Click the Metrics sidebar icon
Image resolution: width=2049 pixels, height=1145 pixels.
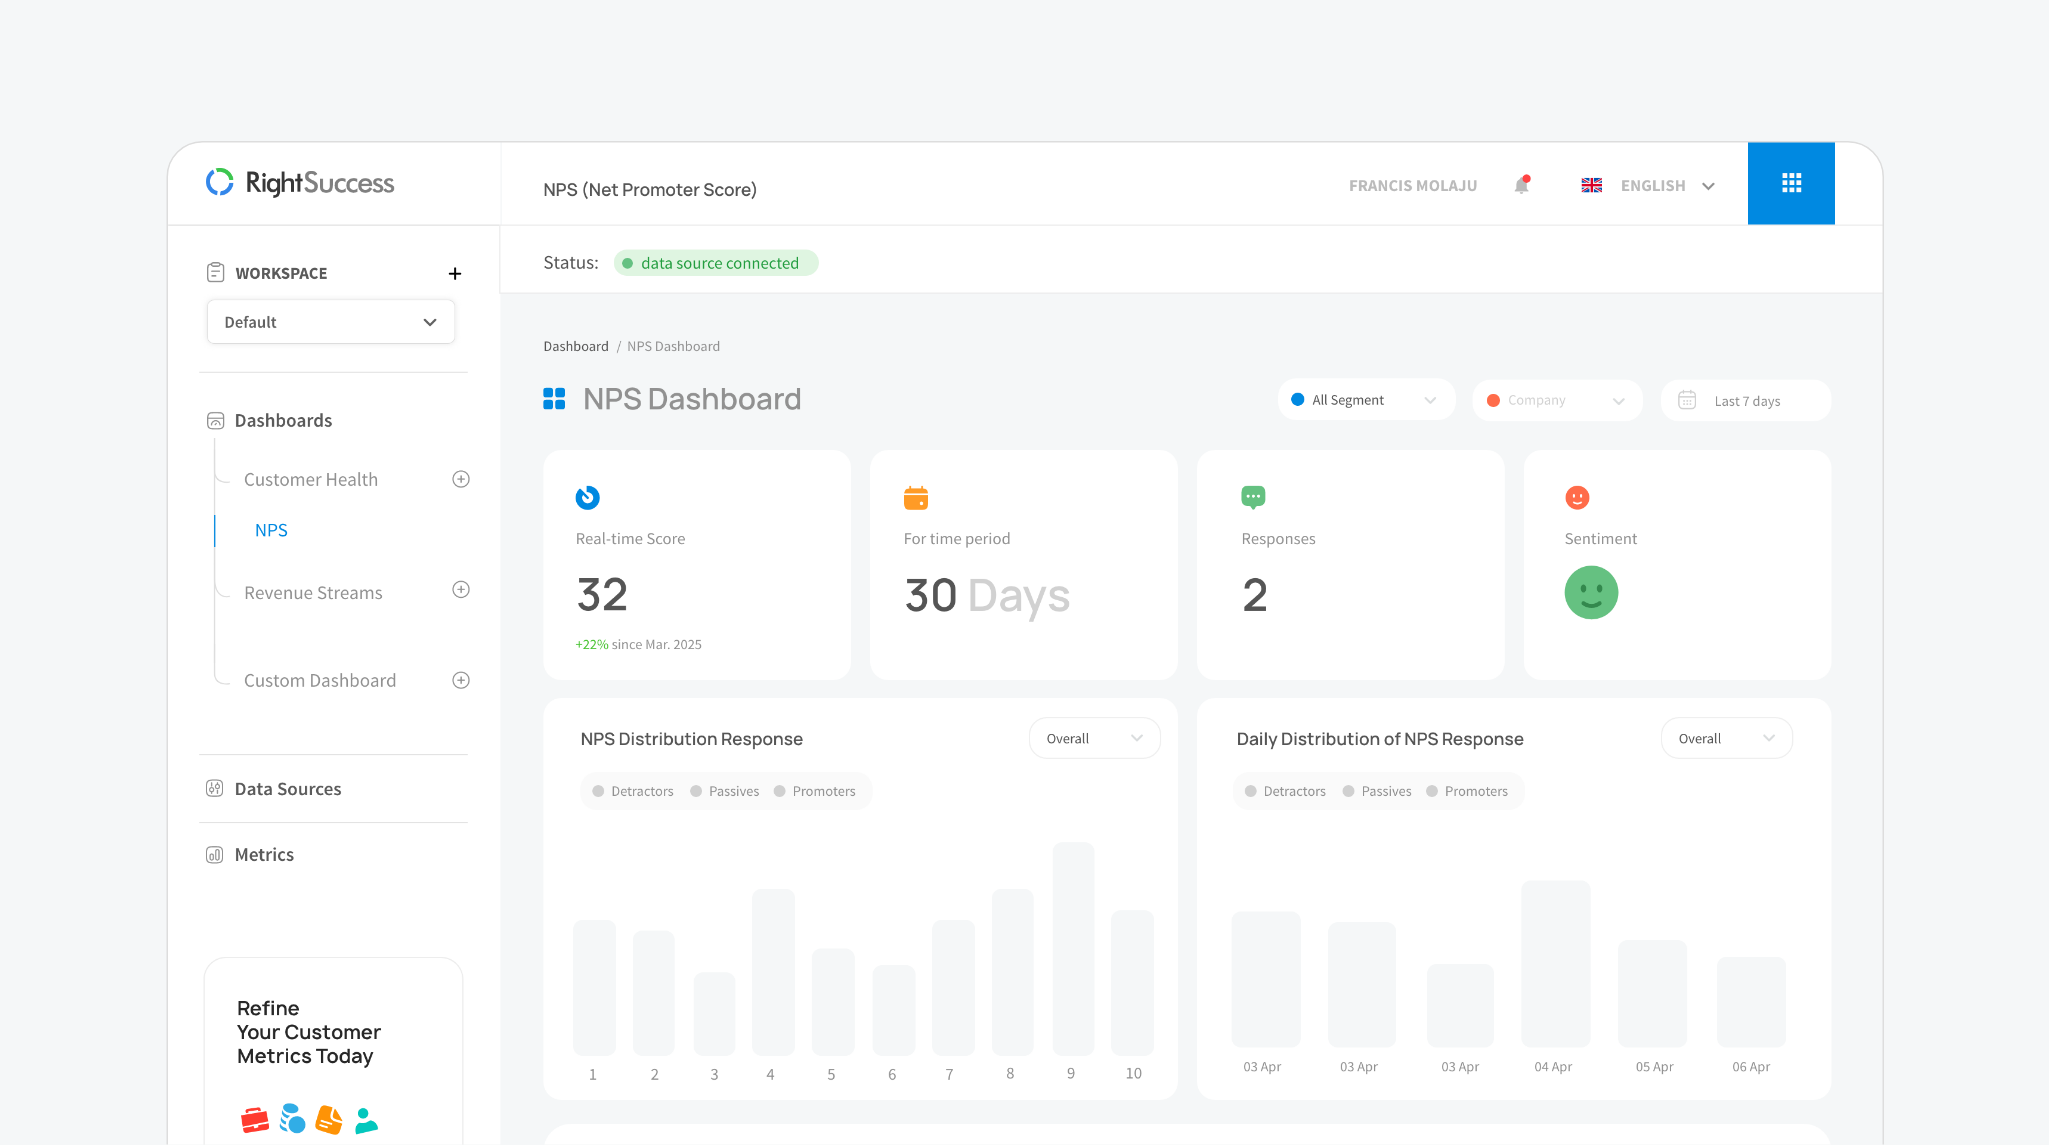pos(215,854)
